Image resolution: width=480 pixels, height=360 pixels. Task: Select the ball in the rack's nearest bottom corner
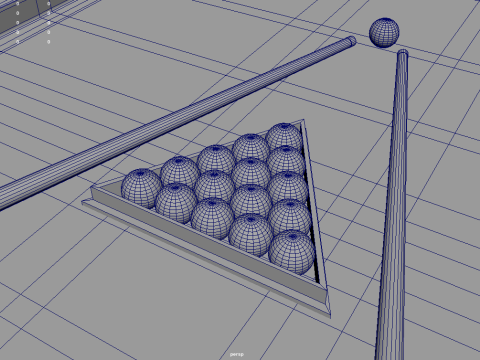tap(292, 252)
